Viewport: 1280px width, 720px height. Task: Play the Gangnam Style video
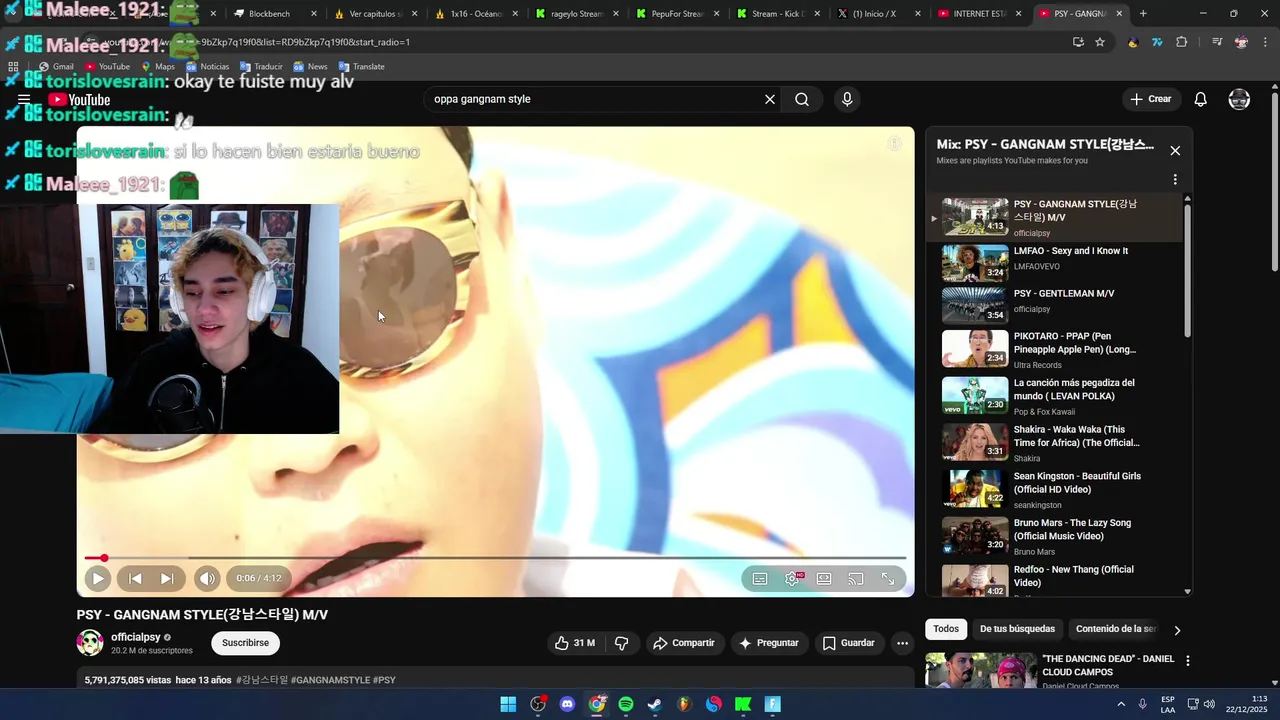coord(97,578)
